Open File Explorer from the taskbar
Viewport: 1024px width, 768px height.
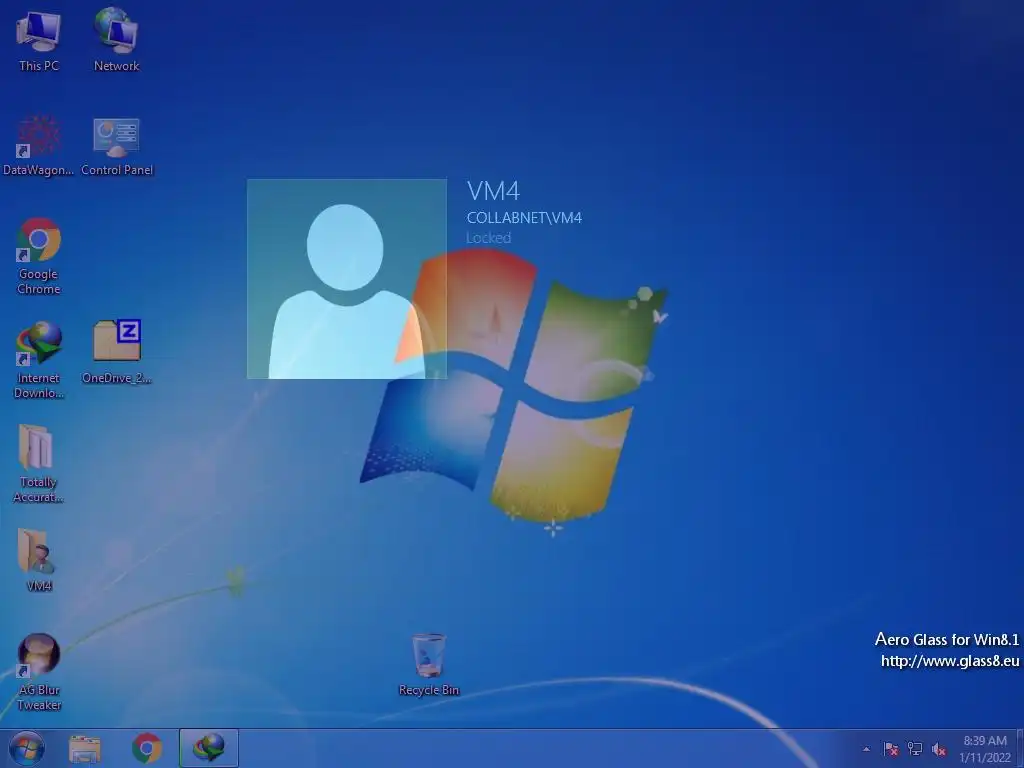pyautogui.click(x=85, y=748)
